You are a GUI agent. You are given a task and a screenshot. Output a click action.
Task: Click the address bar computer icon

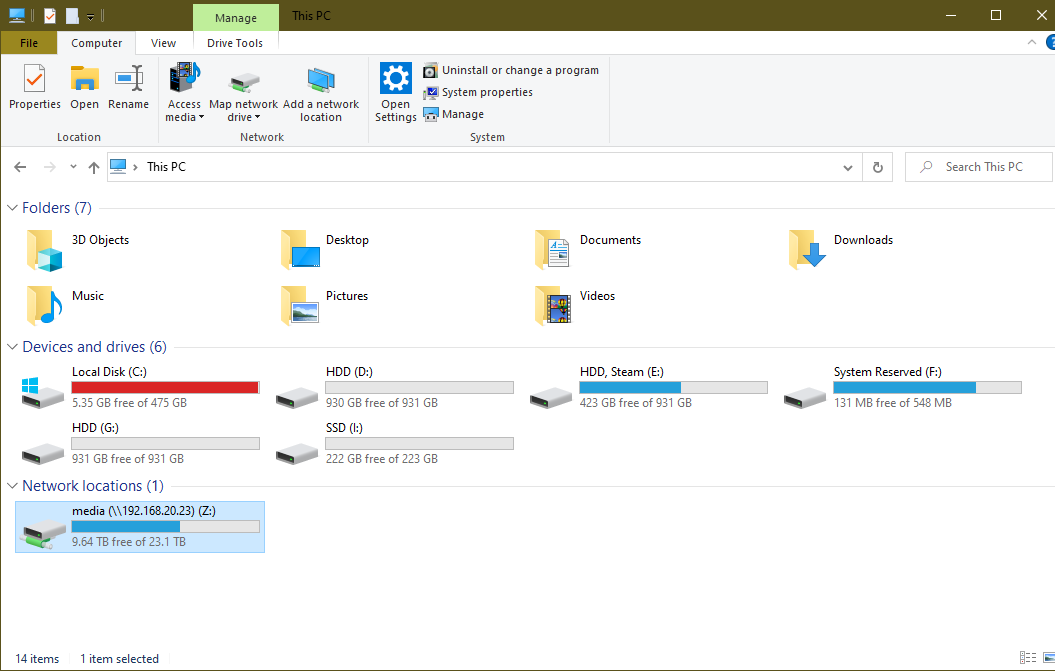point(118,166)
